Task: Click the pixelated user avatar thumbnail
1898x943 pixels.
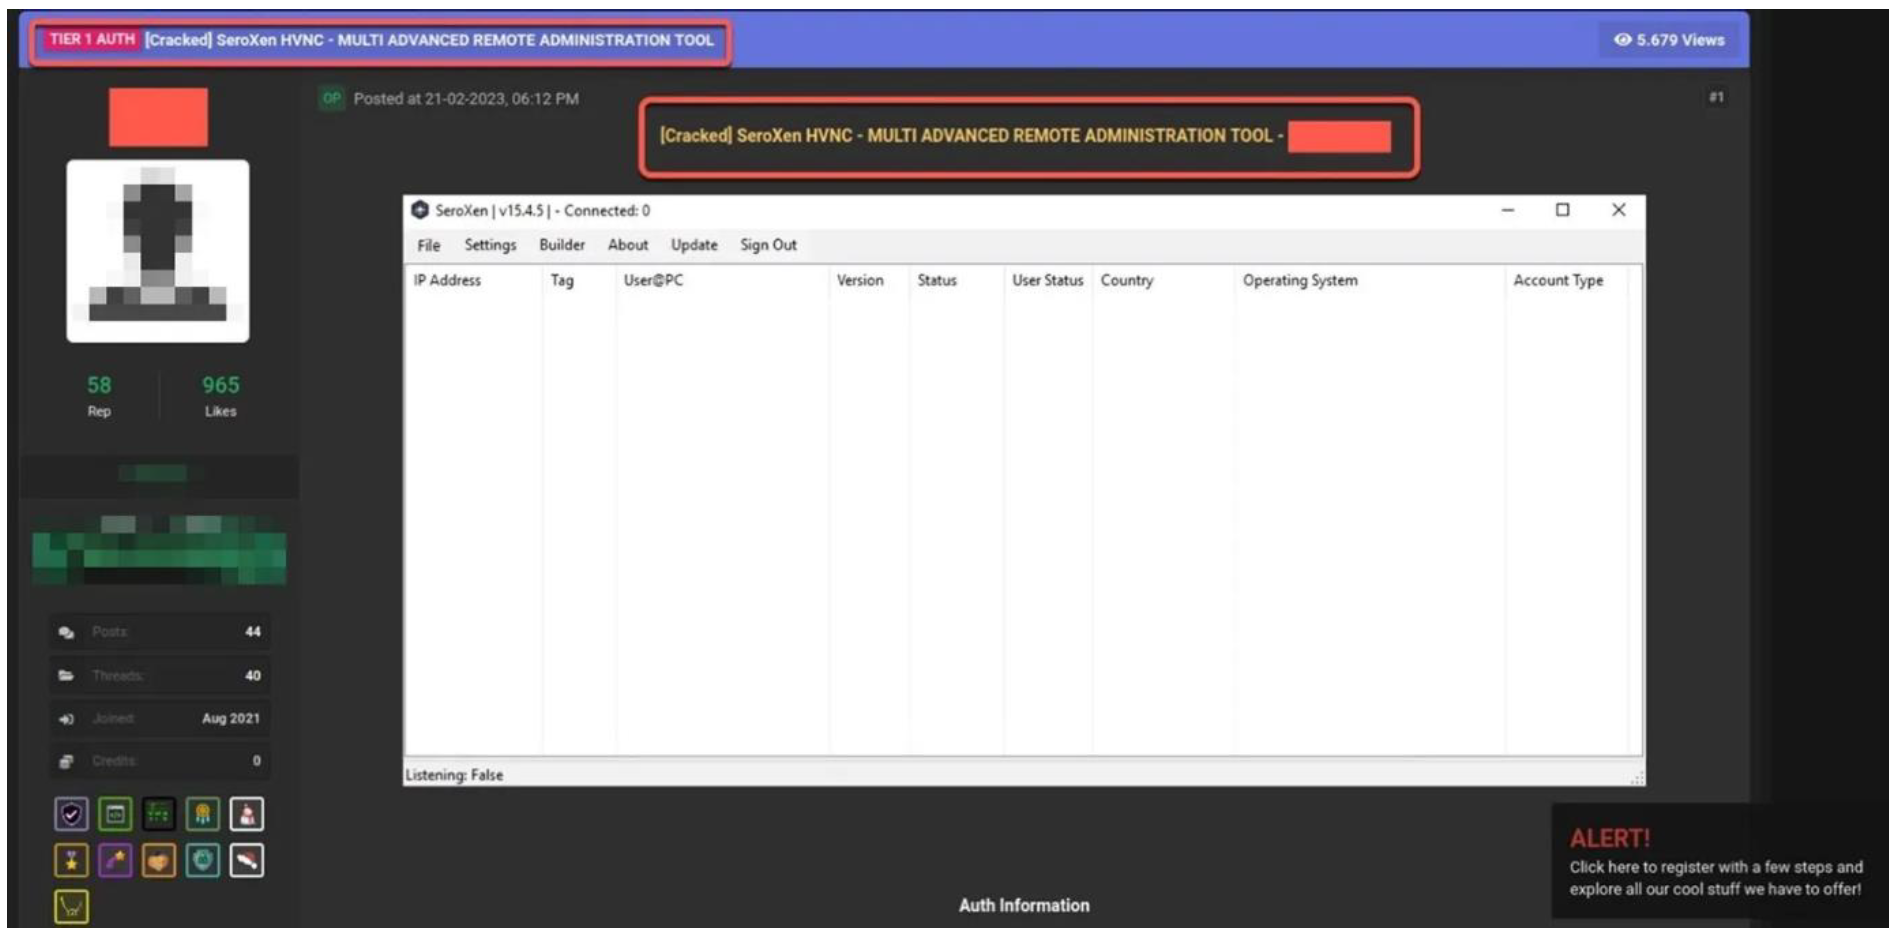Action: (158, 251)
